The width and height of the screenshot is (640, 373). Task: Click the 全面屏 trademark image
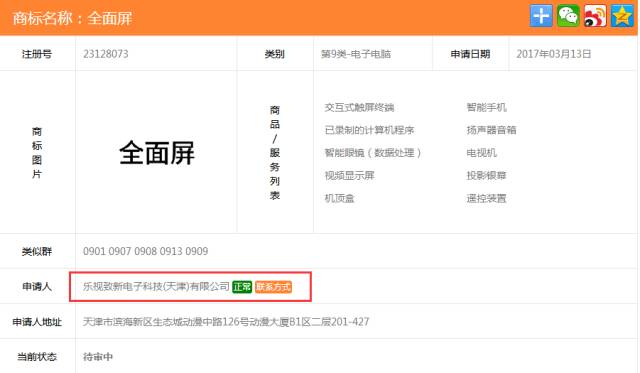[157, 153]
